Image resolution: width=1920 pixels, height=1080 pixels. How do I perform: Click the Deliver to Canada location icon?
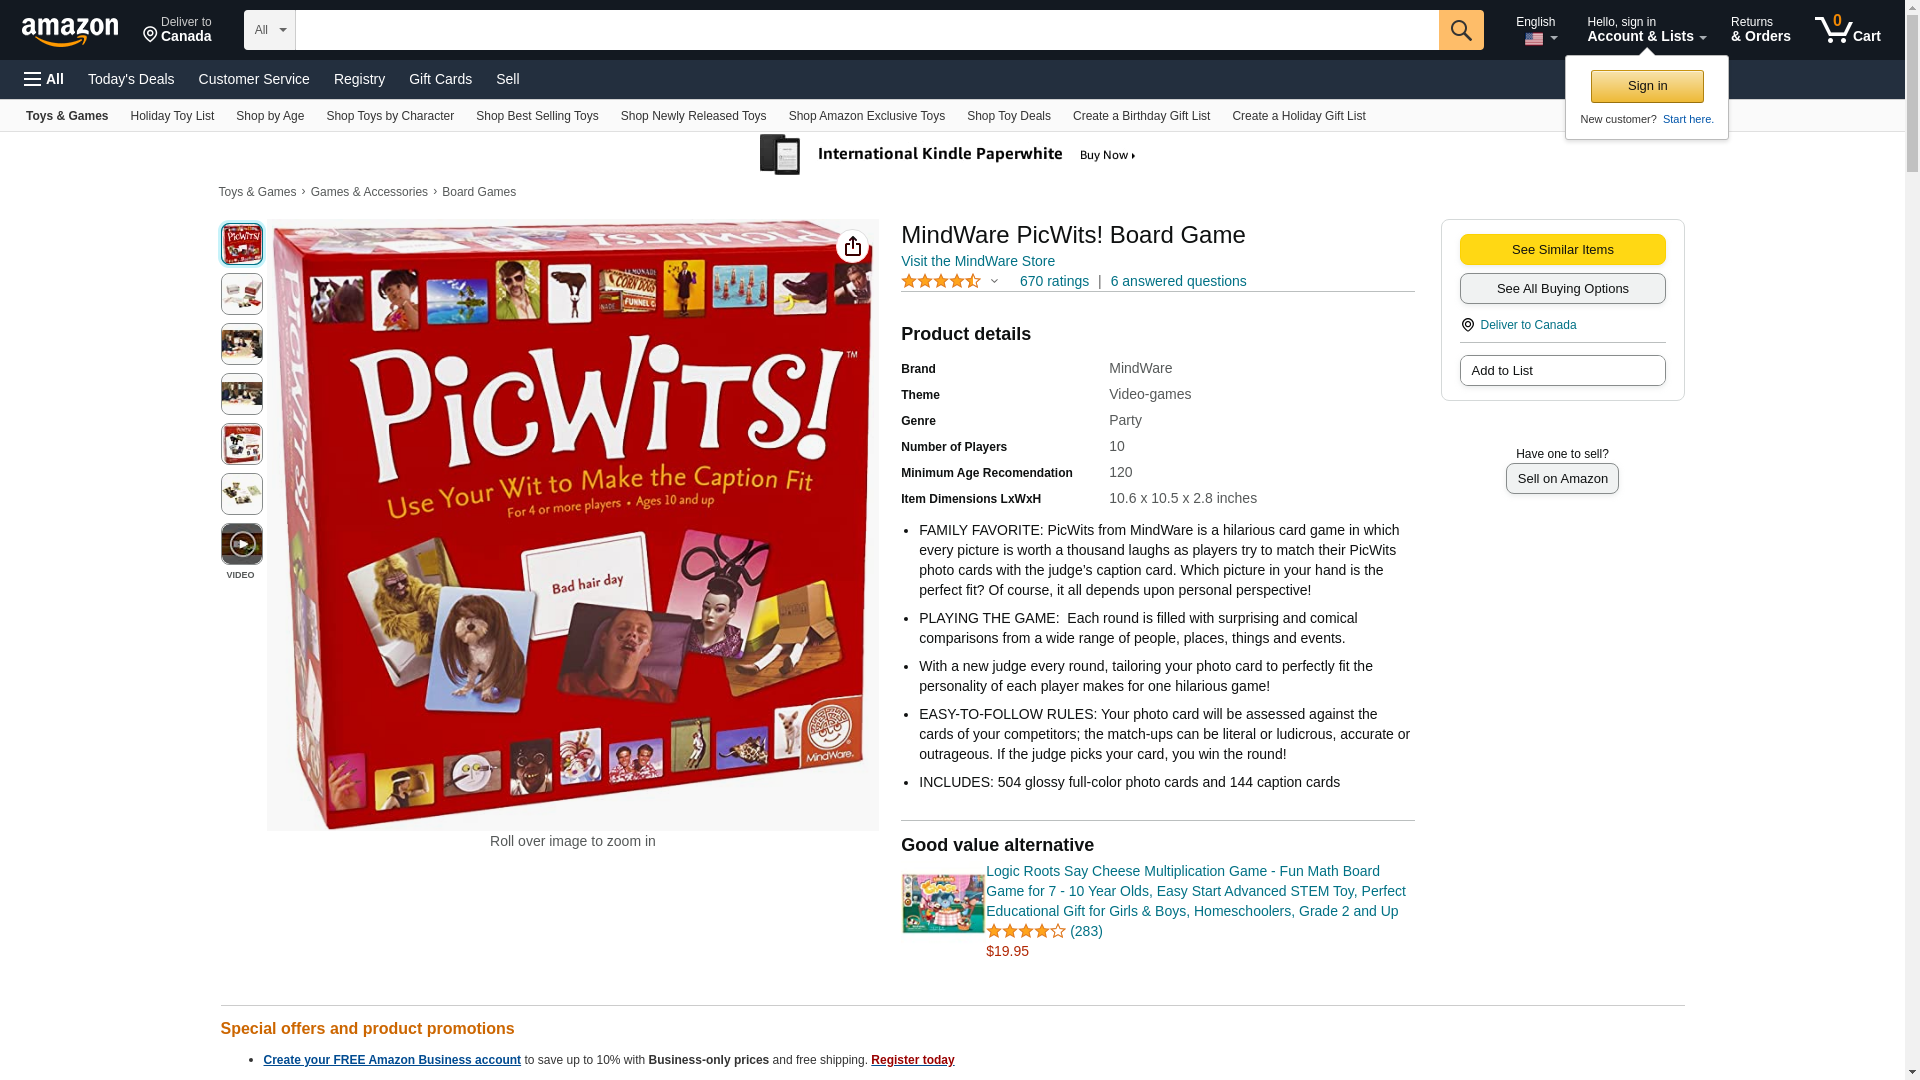click(1467, 325)
